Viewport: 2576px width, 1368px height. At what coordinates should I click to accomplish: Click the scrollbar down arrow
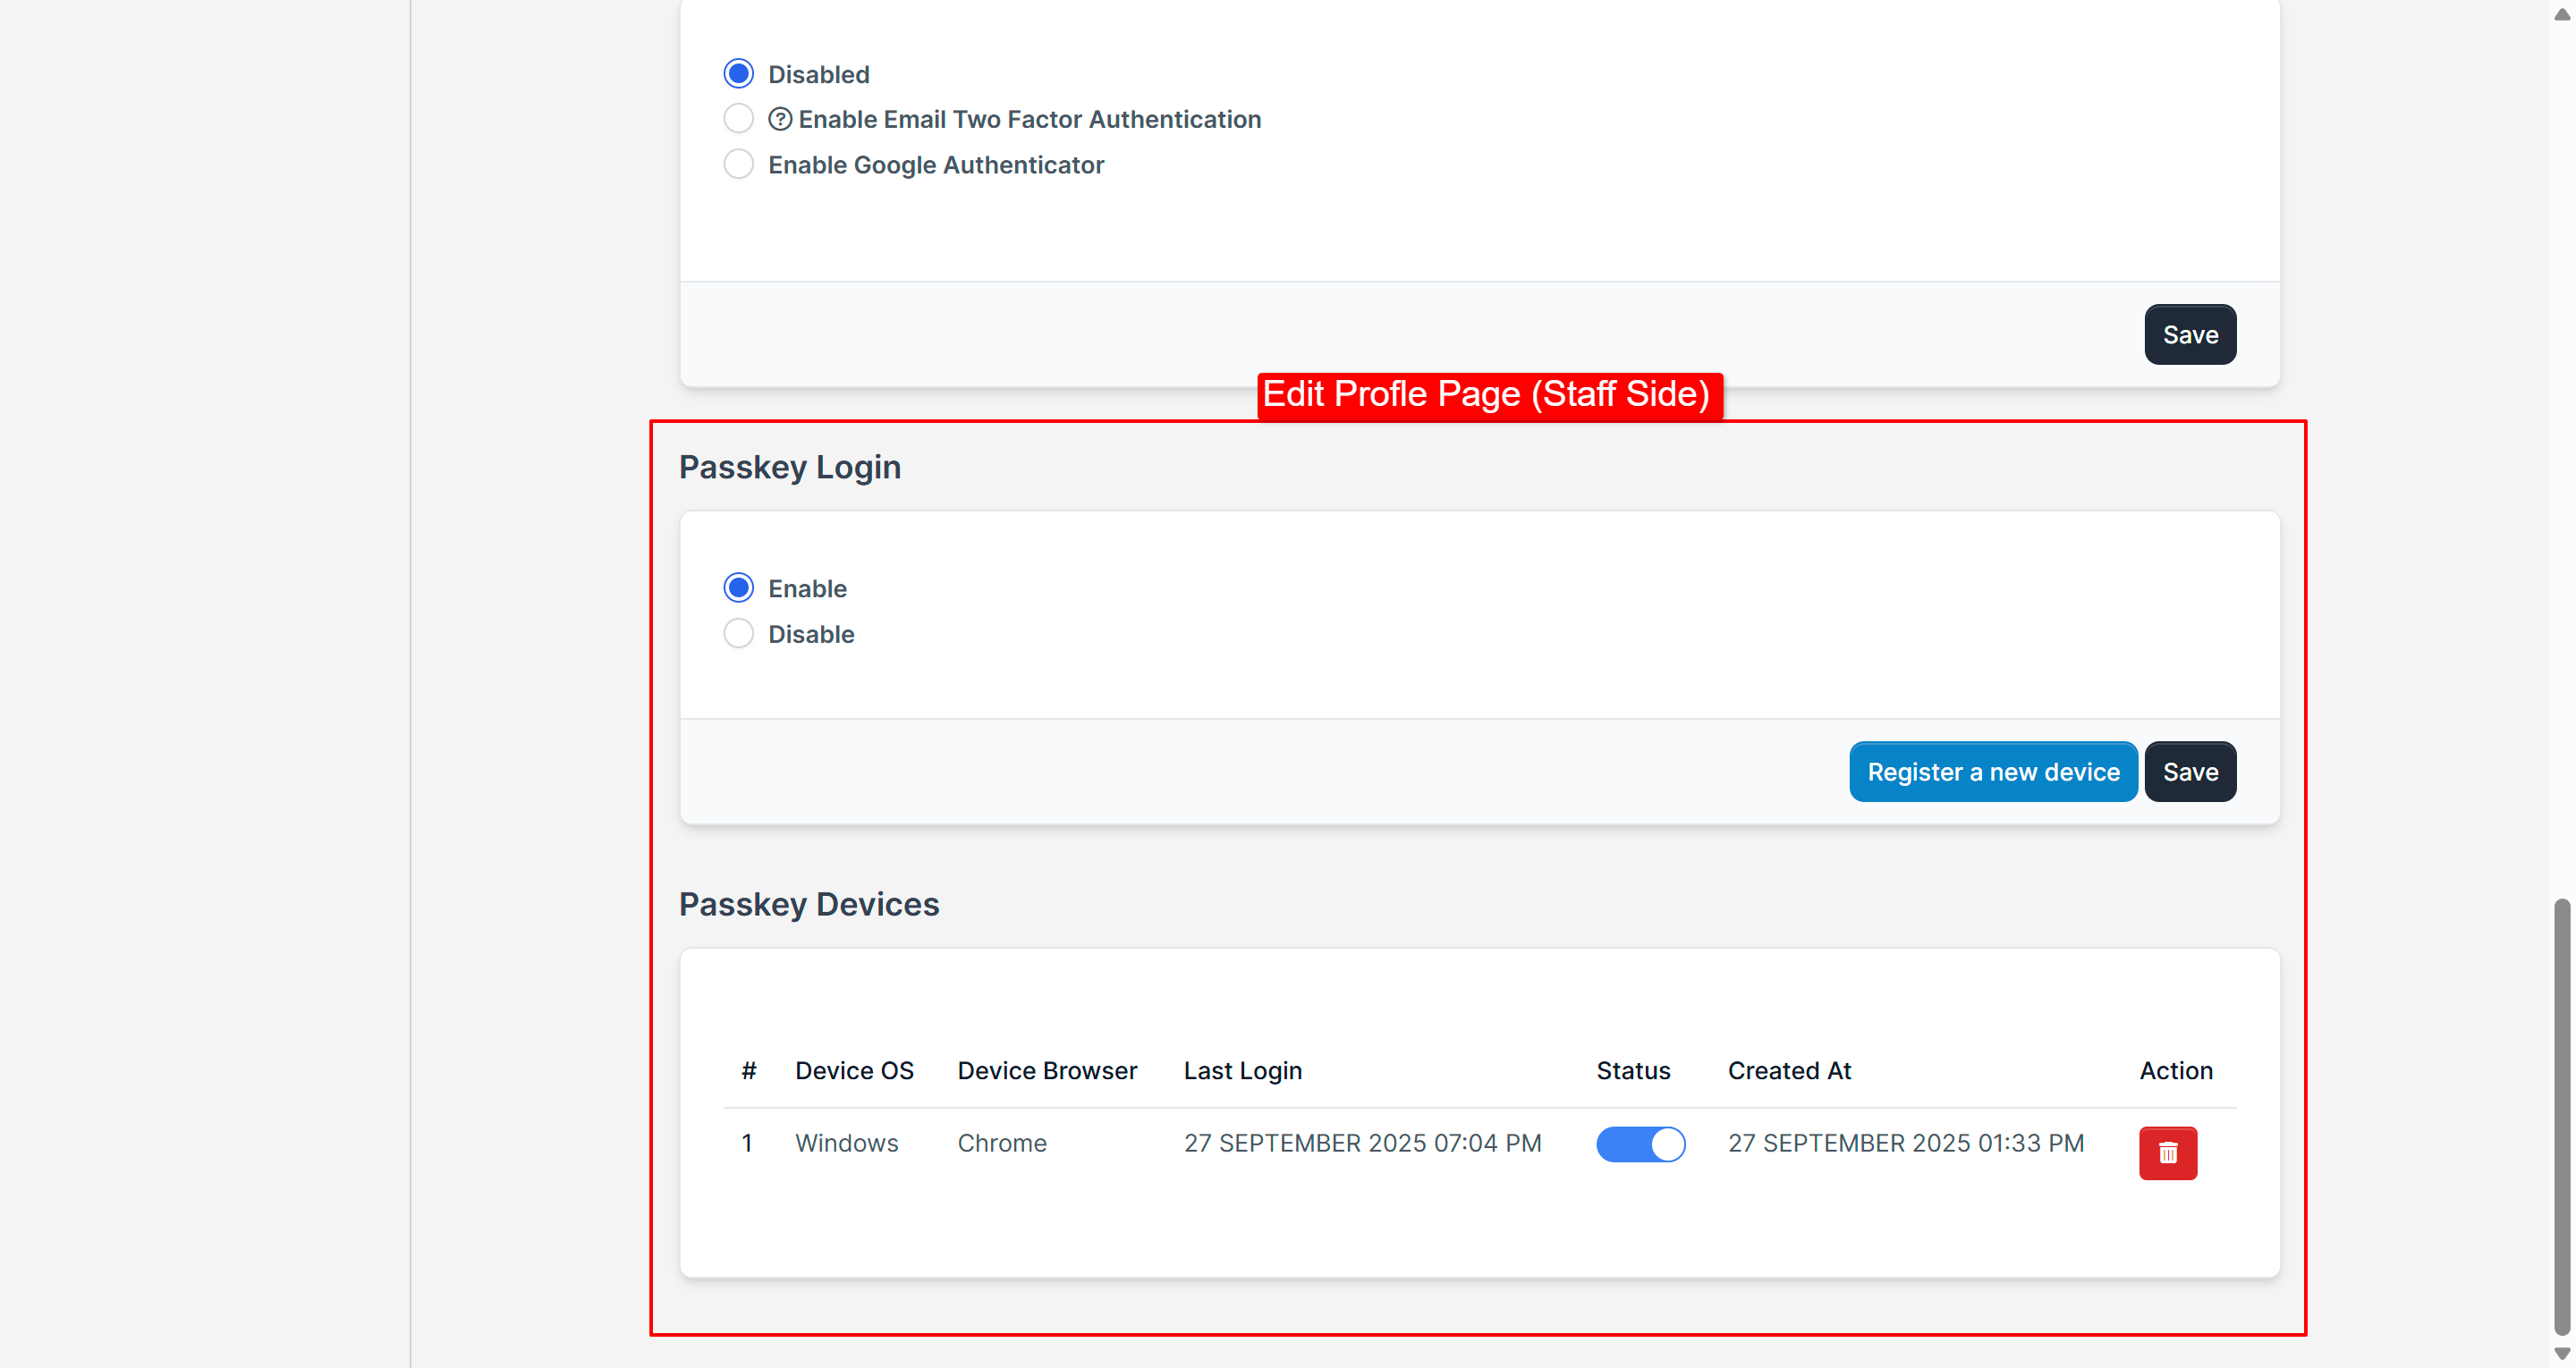point(2562,1354)
